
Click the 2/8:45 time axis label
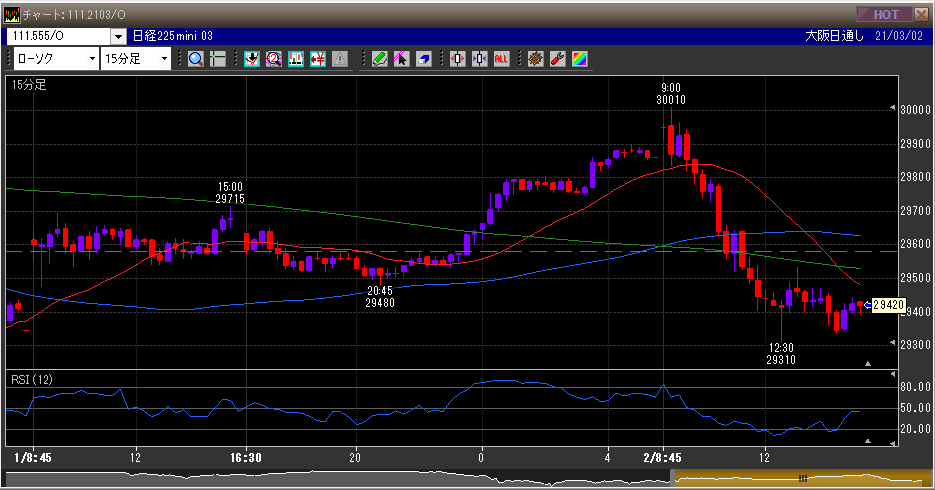[x=662, y=458]
